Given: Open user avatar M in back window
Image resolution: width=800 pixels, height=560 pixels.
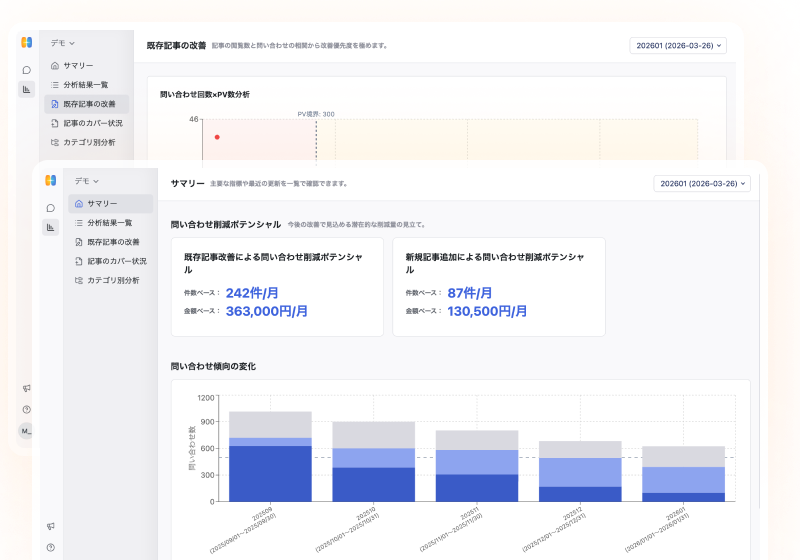Looking at the screenshot, I should tap(26, 431).
